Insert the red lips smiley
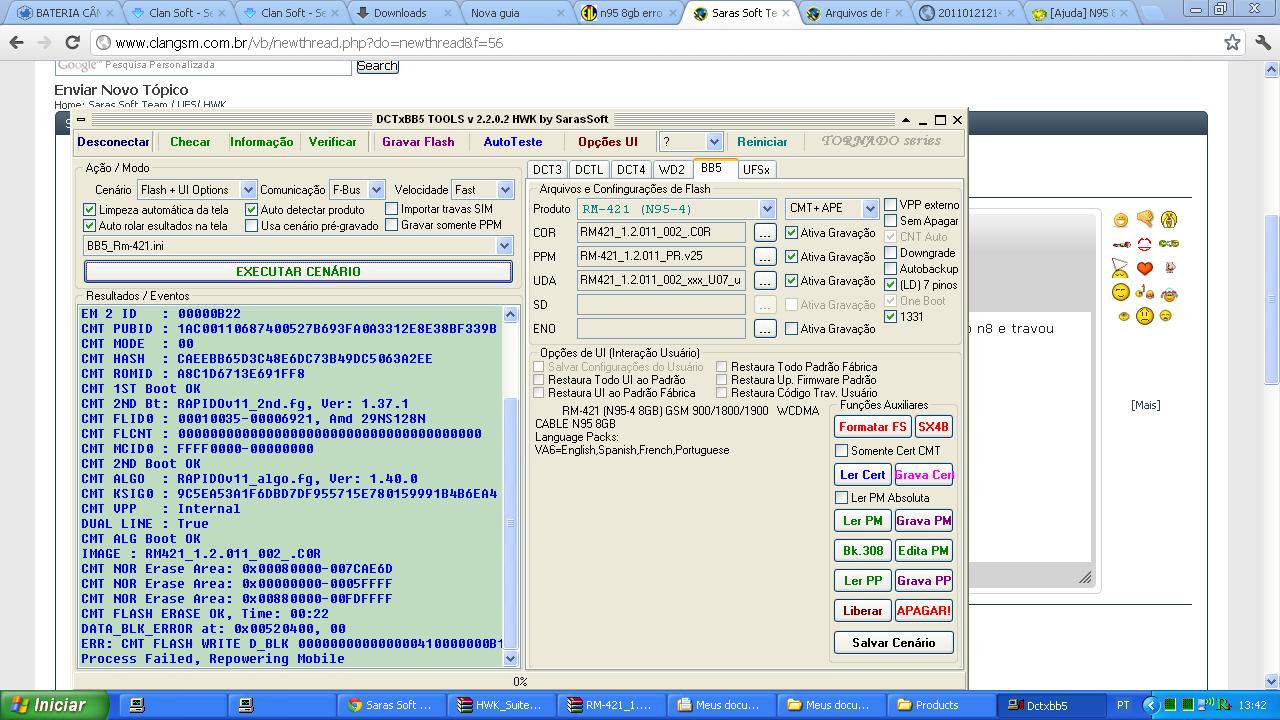 coord(1145,244)
